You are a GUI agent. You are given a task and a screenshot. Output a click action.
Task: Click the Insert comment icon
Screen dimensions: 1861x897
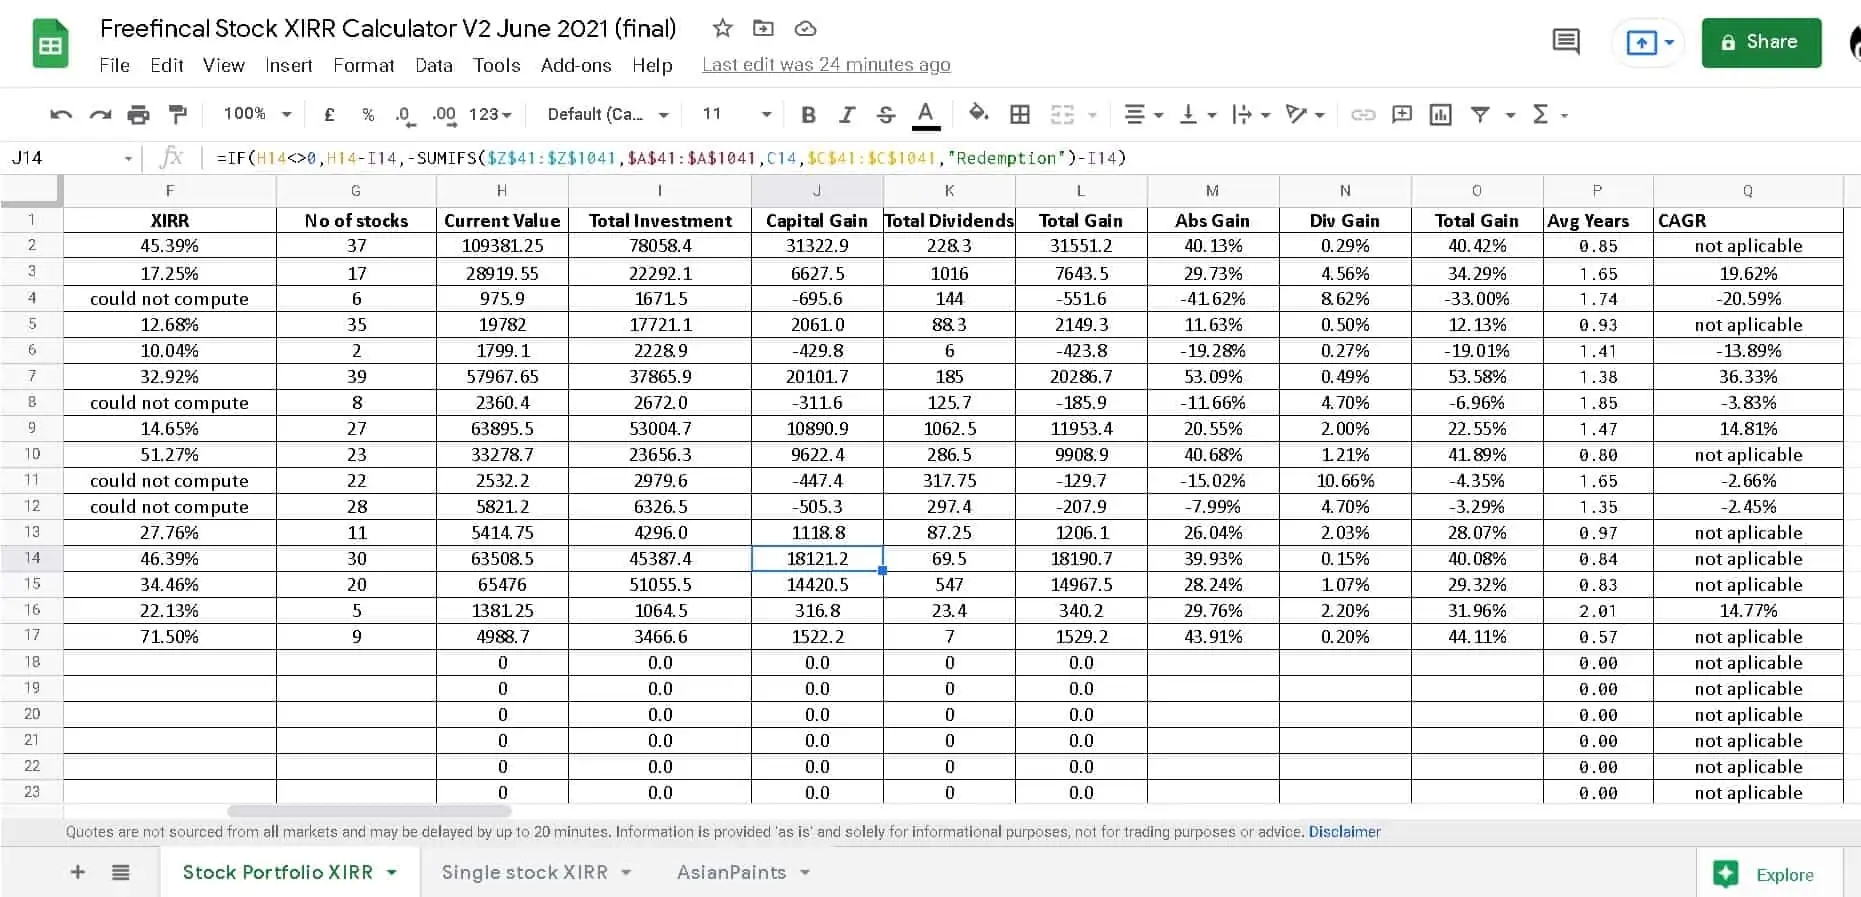tap(1402, 115)
